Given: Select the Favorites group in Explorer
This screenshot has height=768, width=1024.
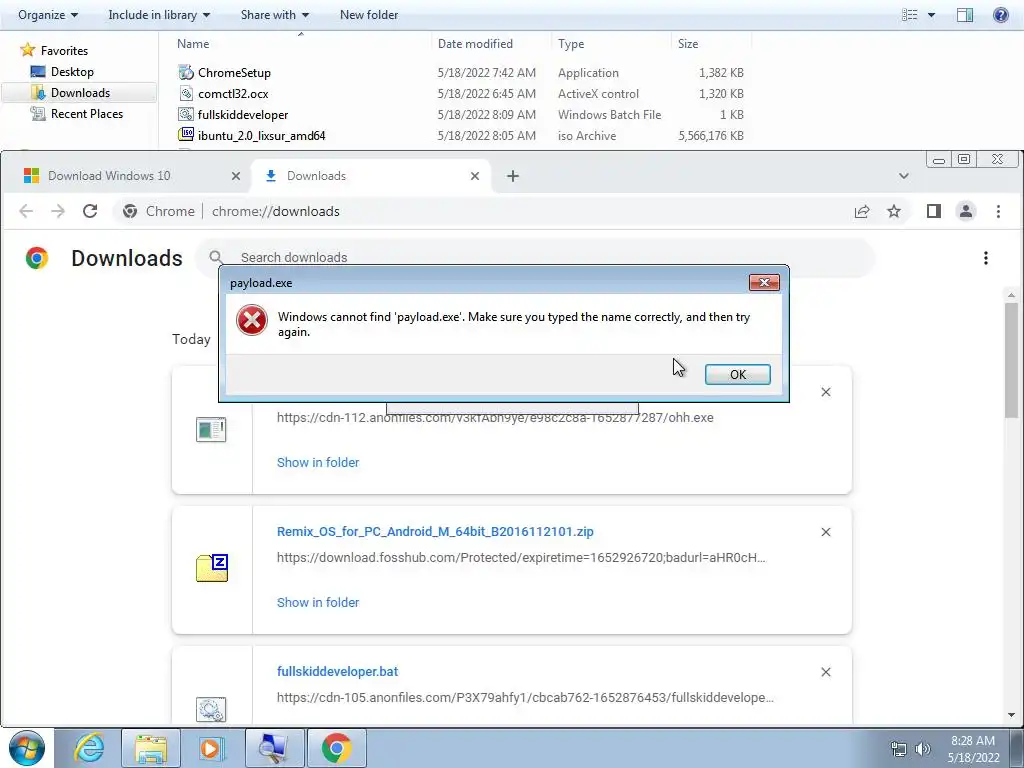Looking at the screenshot, I should click(x=64, y=50).
